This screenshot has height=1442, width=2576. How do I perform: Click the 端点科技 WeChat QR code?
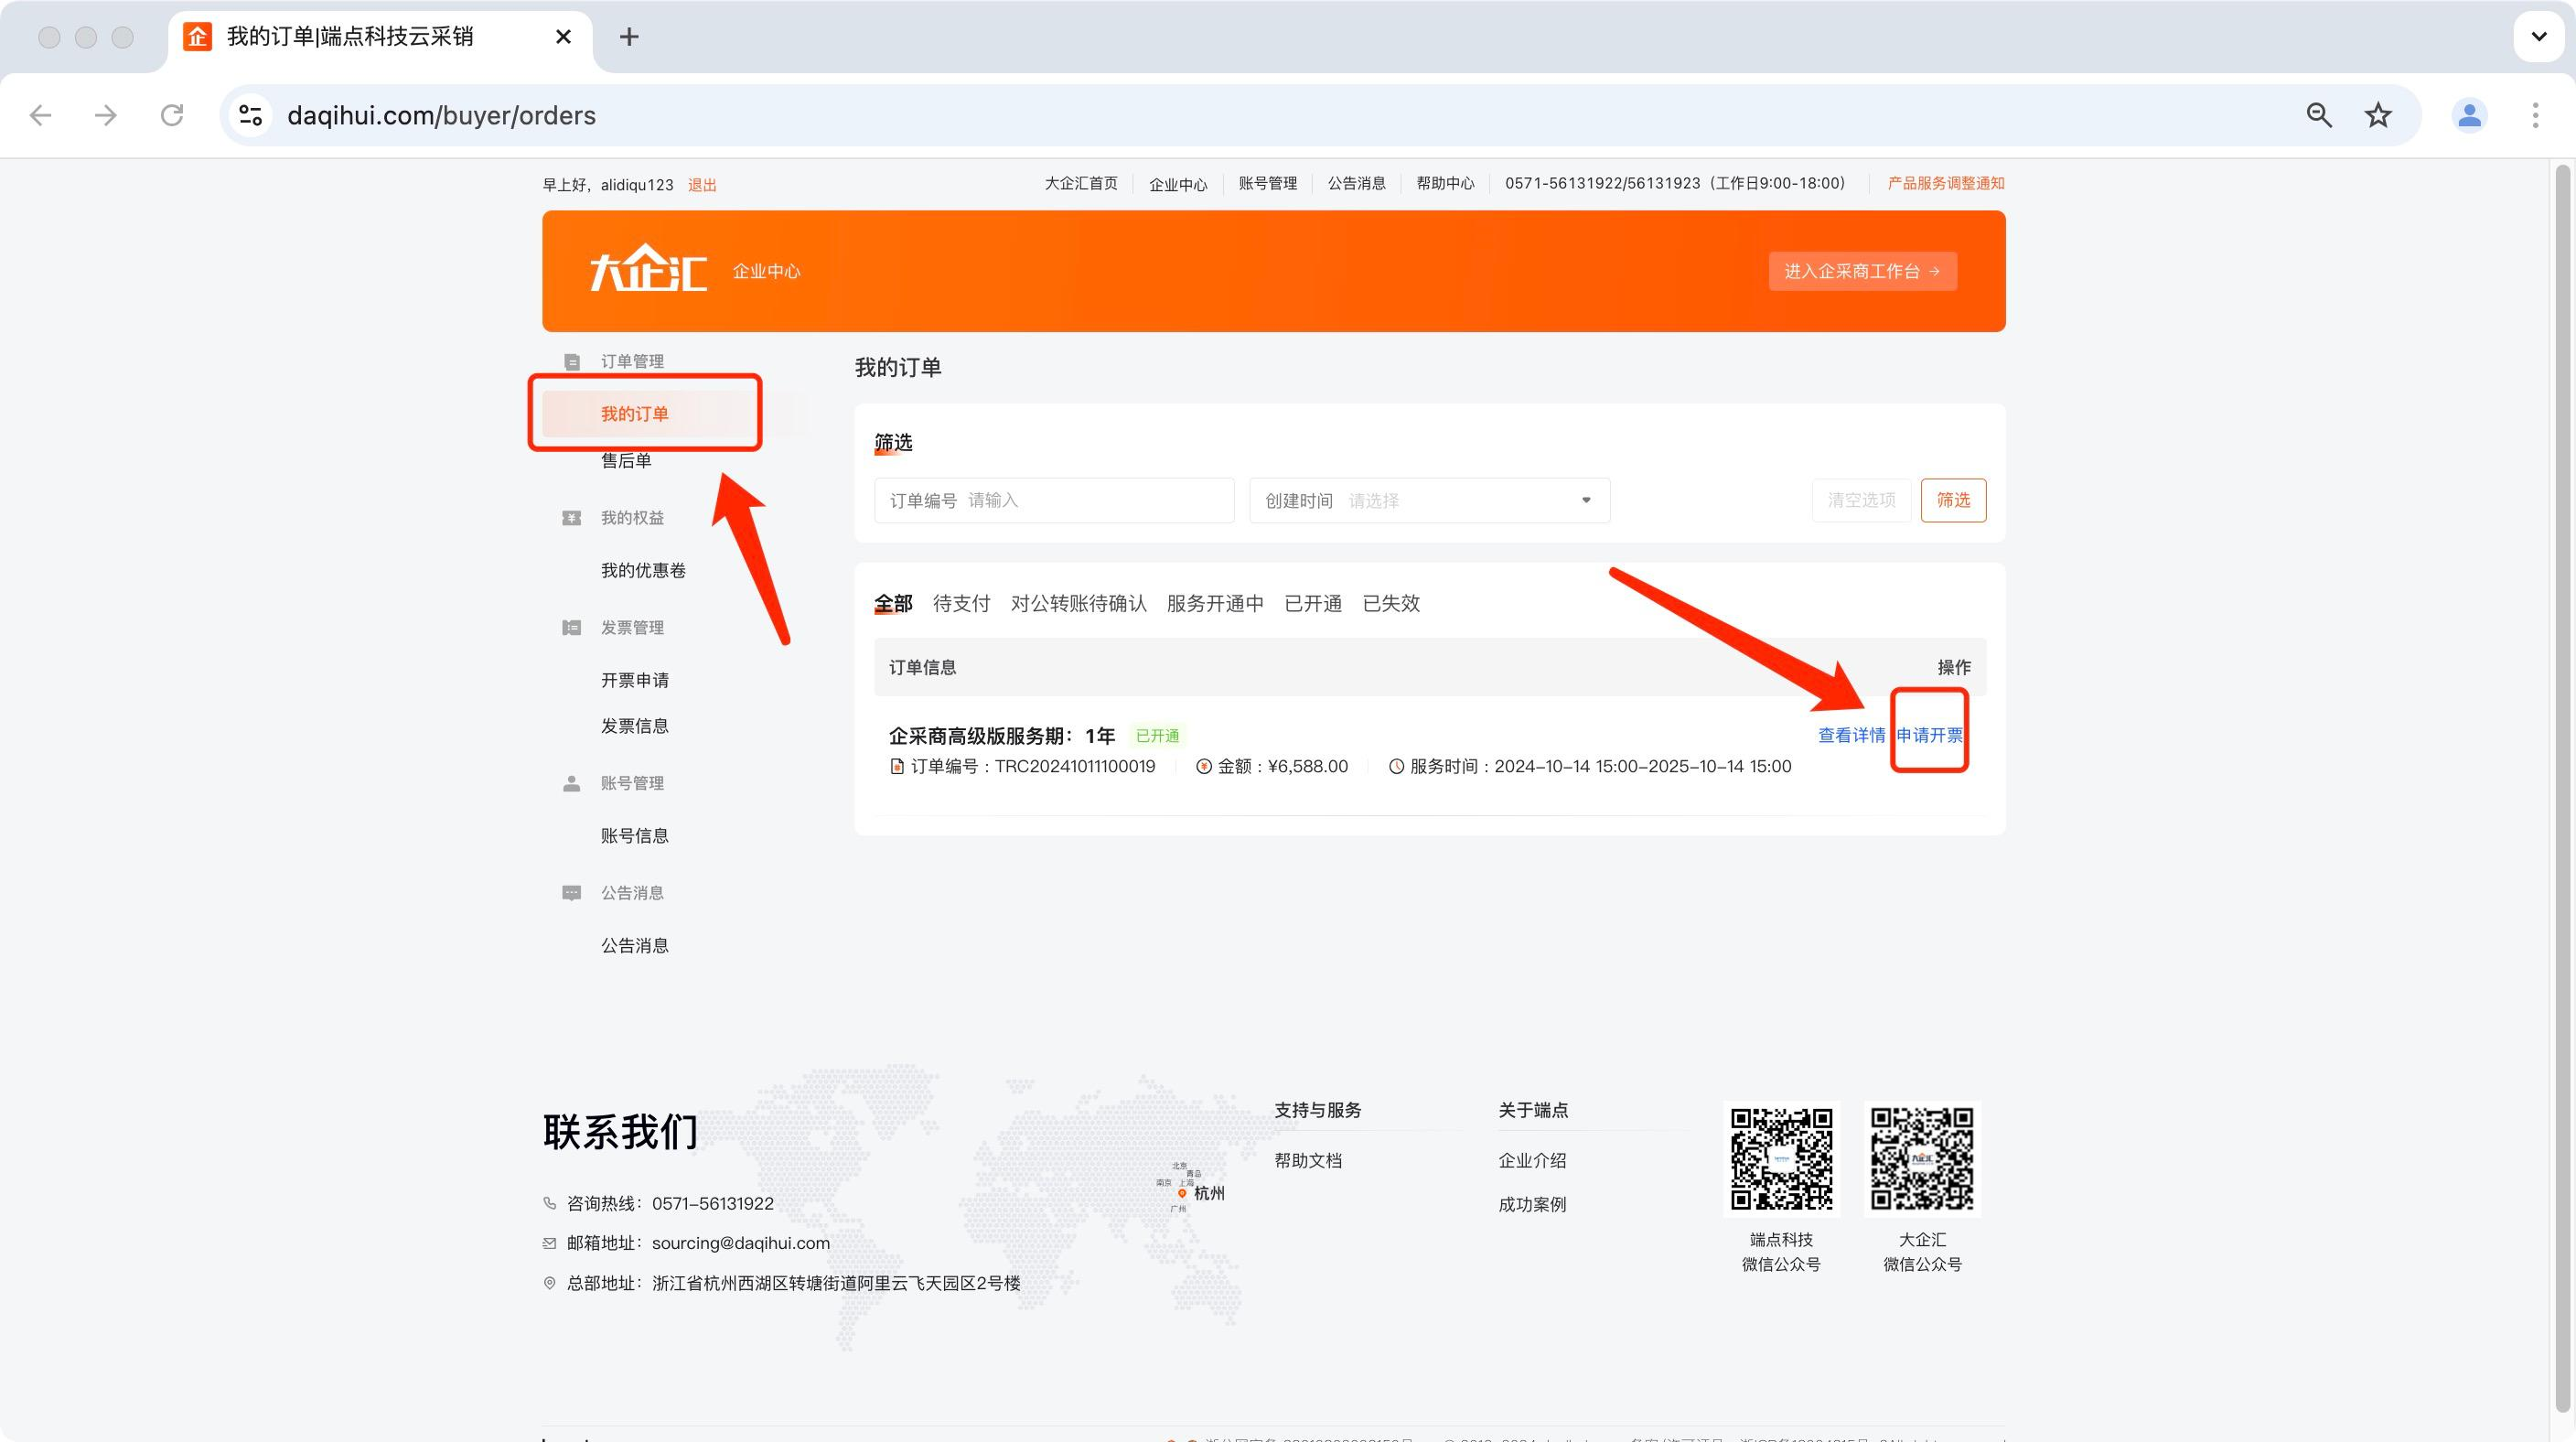coord(1781,1159)
